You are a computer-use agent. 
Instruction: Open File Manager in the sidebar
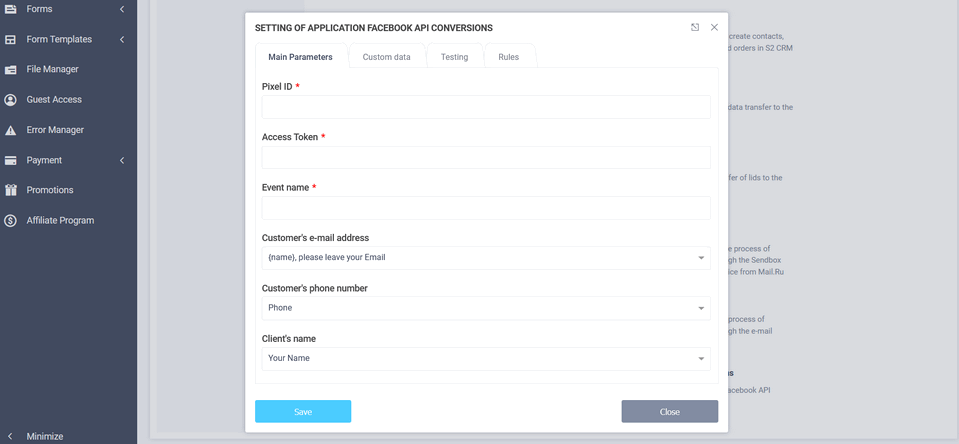coord(53,69)
